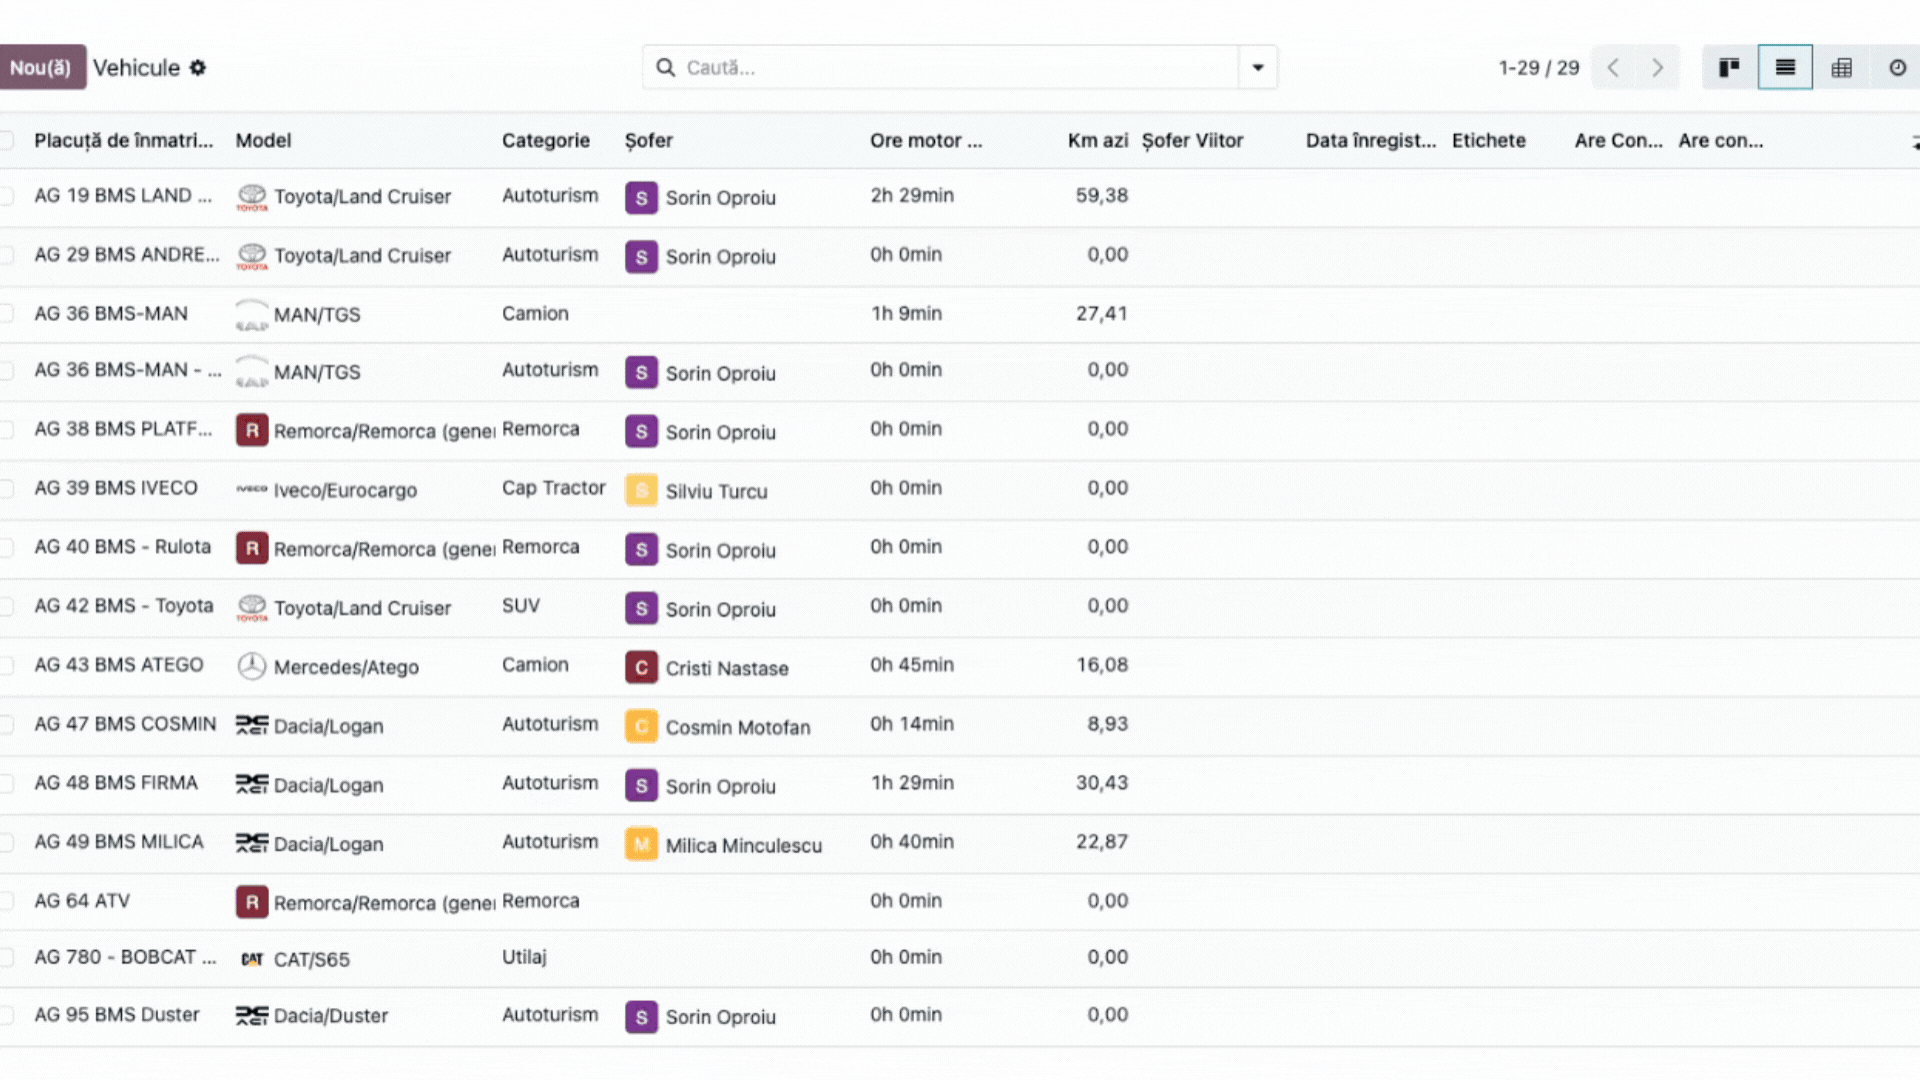
Task: Open optional columns selector at header end
Action: [x=1915, y=142]
